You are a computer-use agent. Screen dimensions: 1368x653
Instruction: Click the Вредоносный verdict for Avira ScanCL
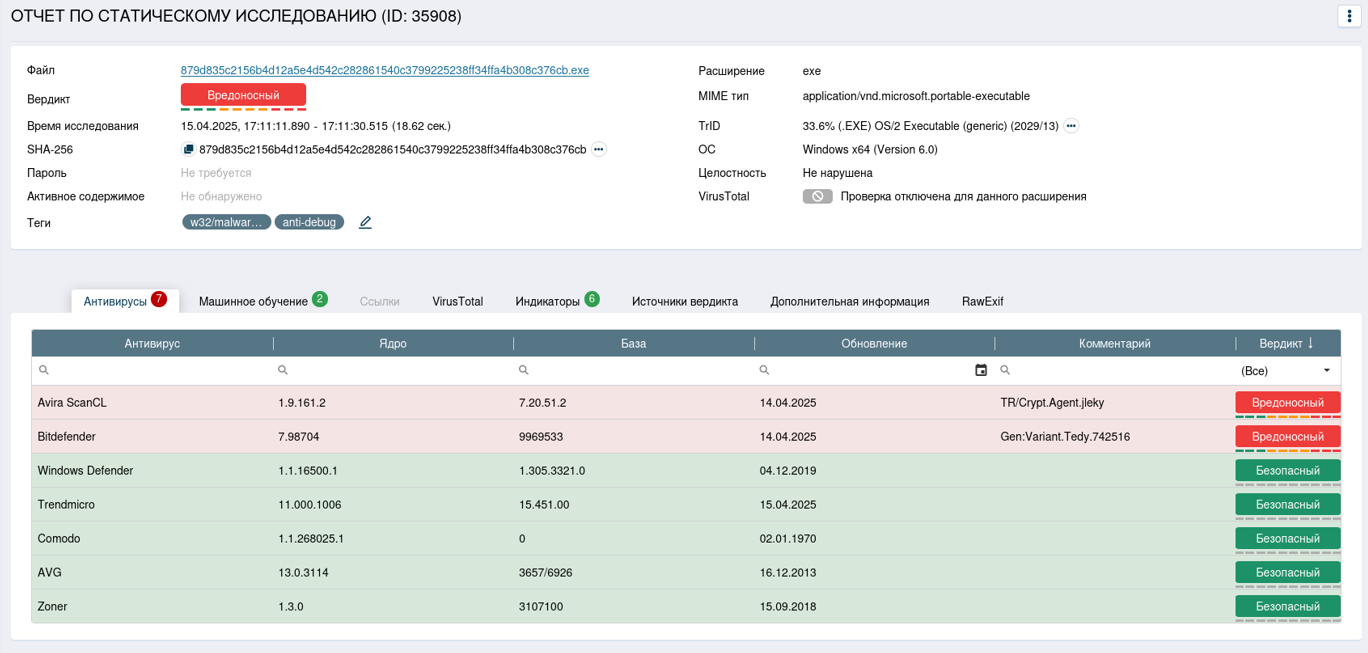pos(1287,402)
